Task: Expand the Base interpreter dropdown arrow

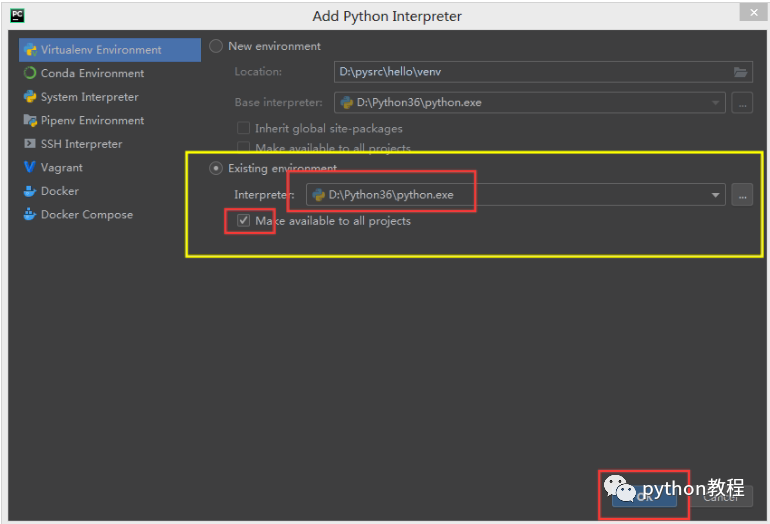Action: click(715, 103)
